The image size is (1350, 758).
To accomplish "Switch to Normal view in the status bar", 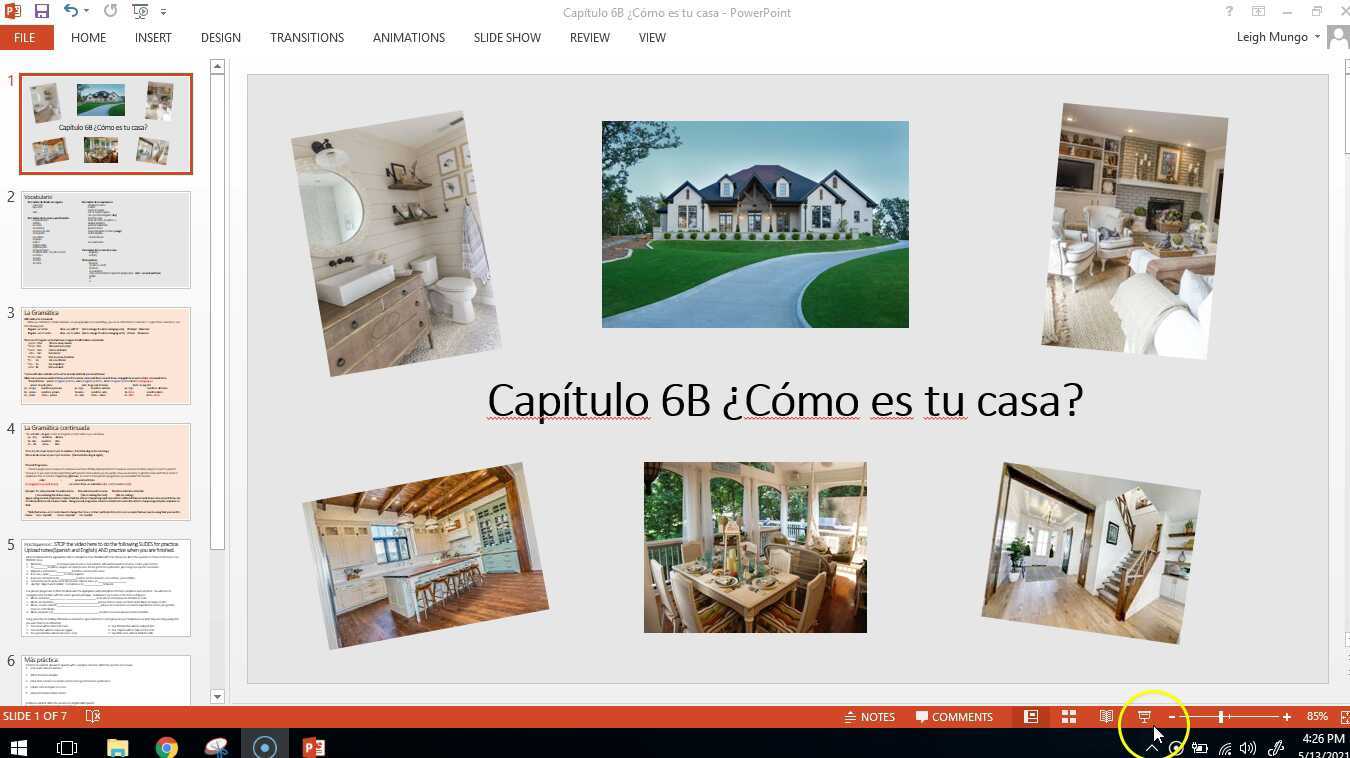I will [x=1030, y=716].
